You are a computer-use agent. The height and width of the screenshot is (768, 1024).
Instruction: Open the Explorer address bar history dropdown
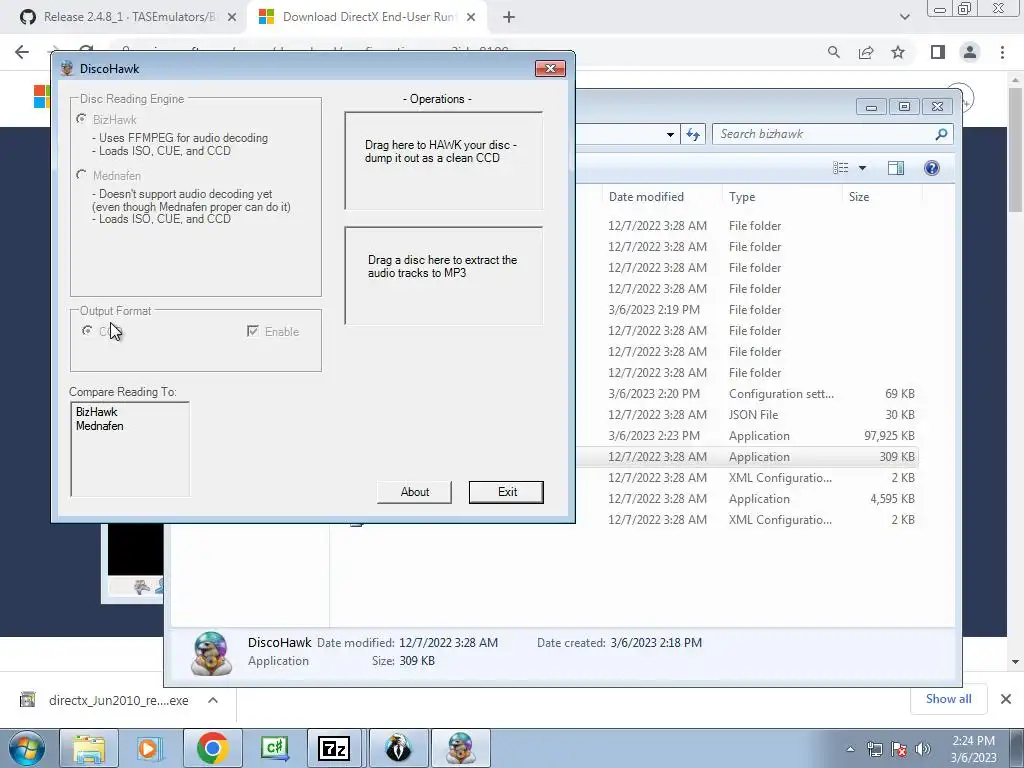click(670, 135)
